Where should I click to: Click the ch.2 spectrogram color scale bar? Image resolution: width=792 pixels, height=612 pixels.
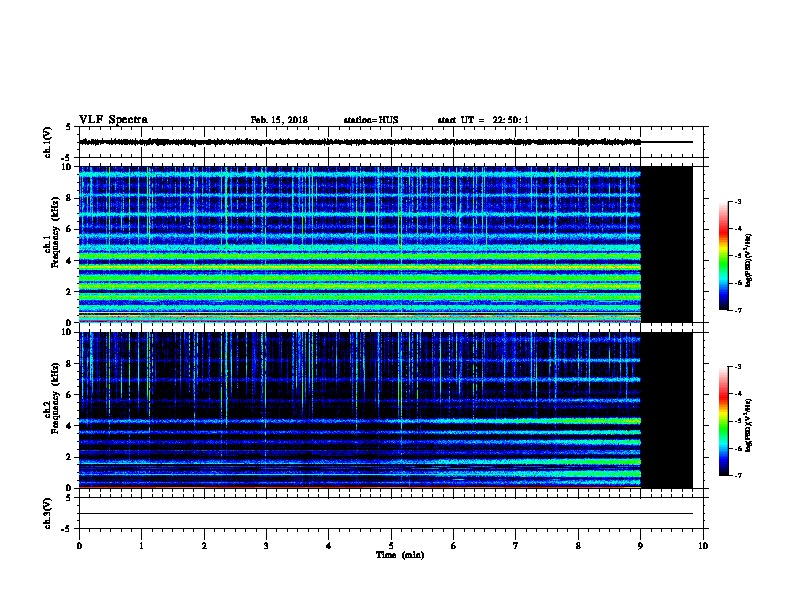tap(724, 421)
